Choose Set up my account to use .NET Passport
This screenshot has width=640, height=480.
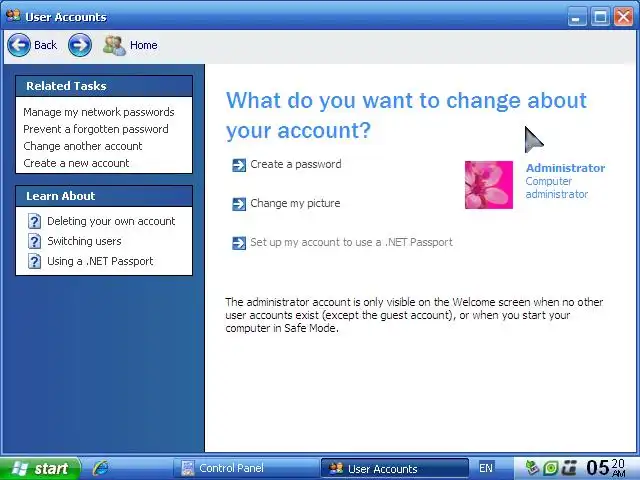point(351,242)
